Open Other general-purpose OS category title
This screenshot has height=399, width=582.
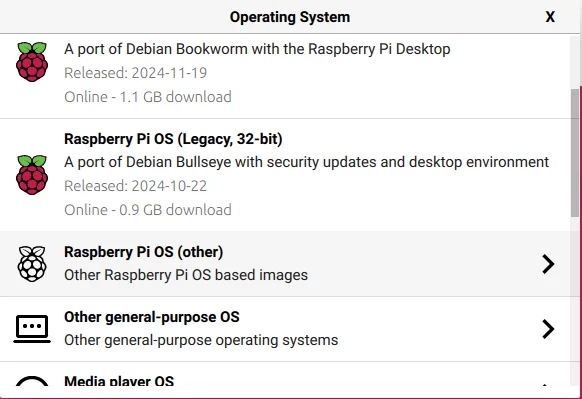tap(152, 317)
